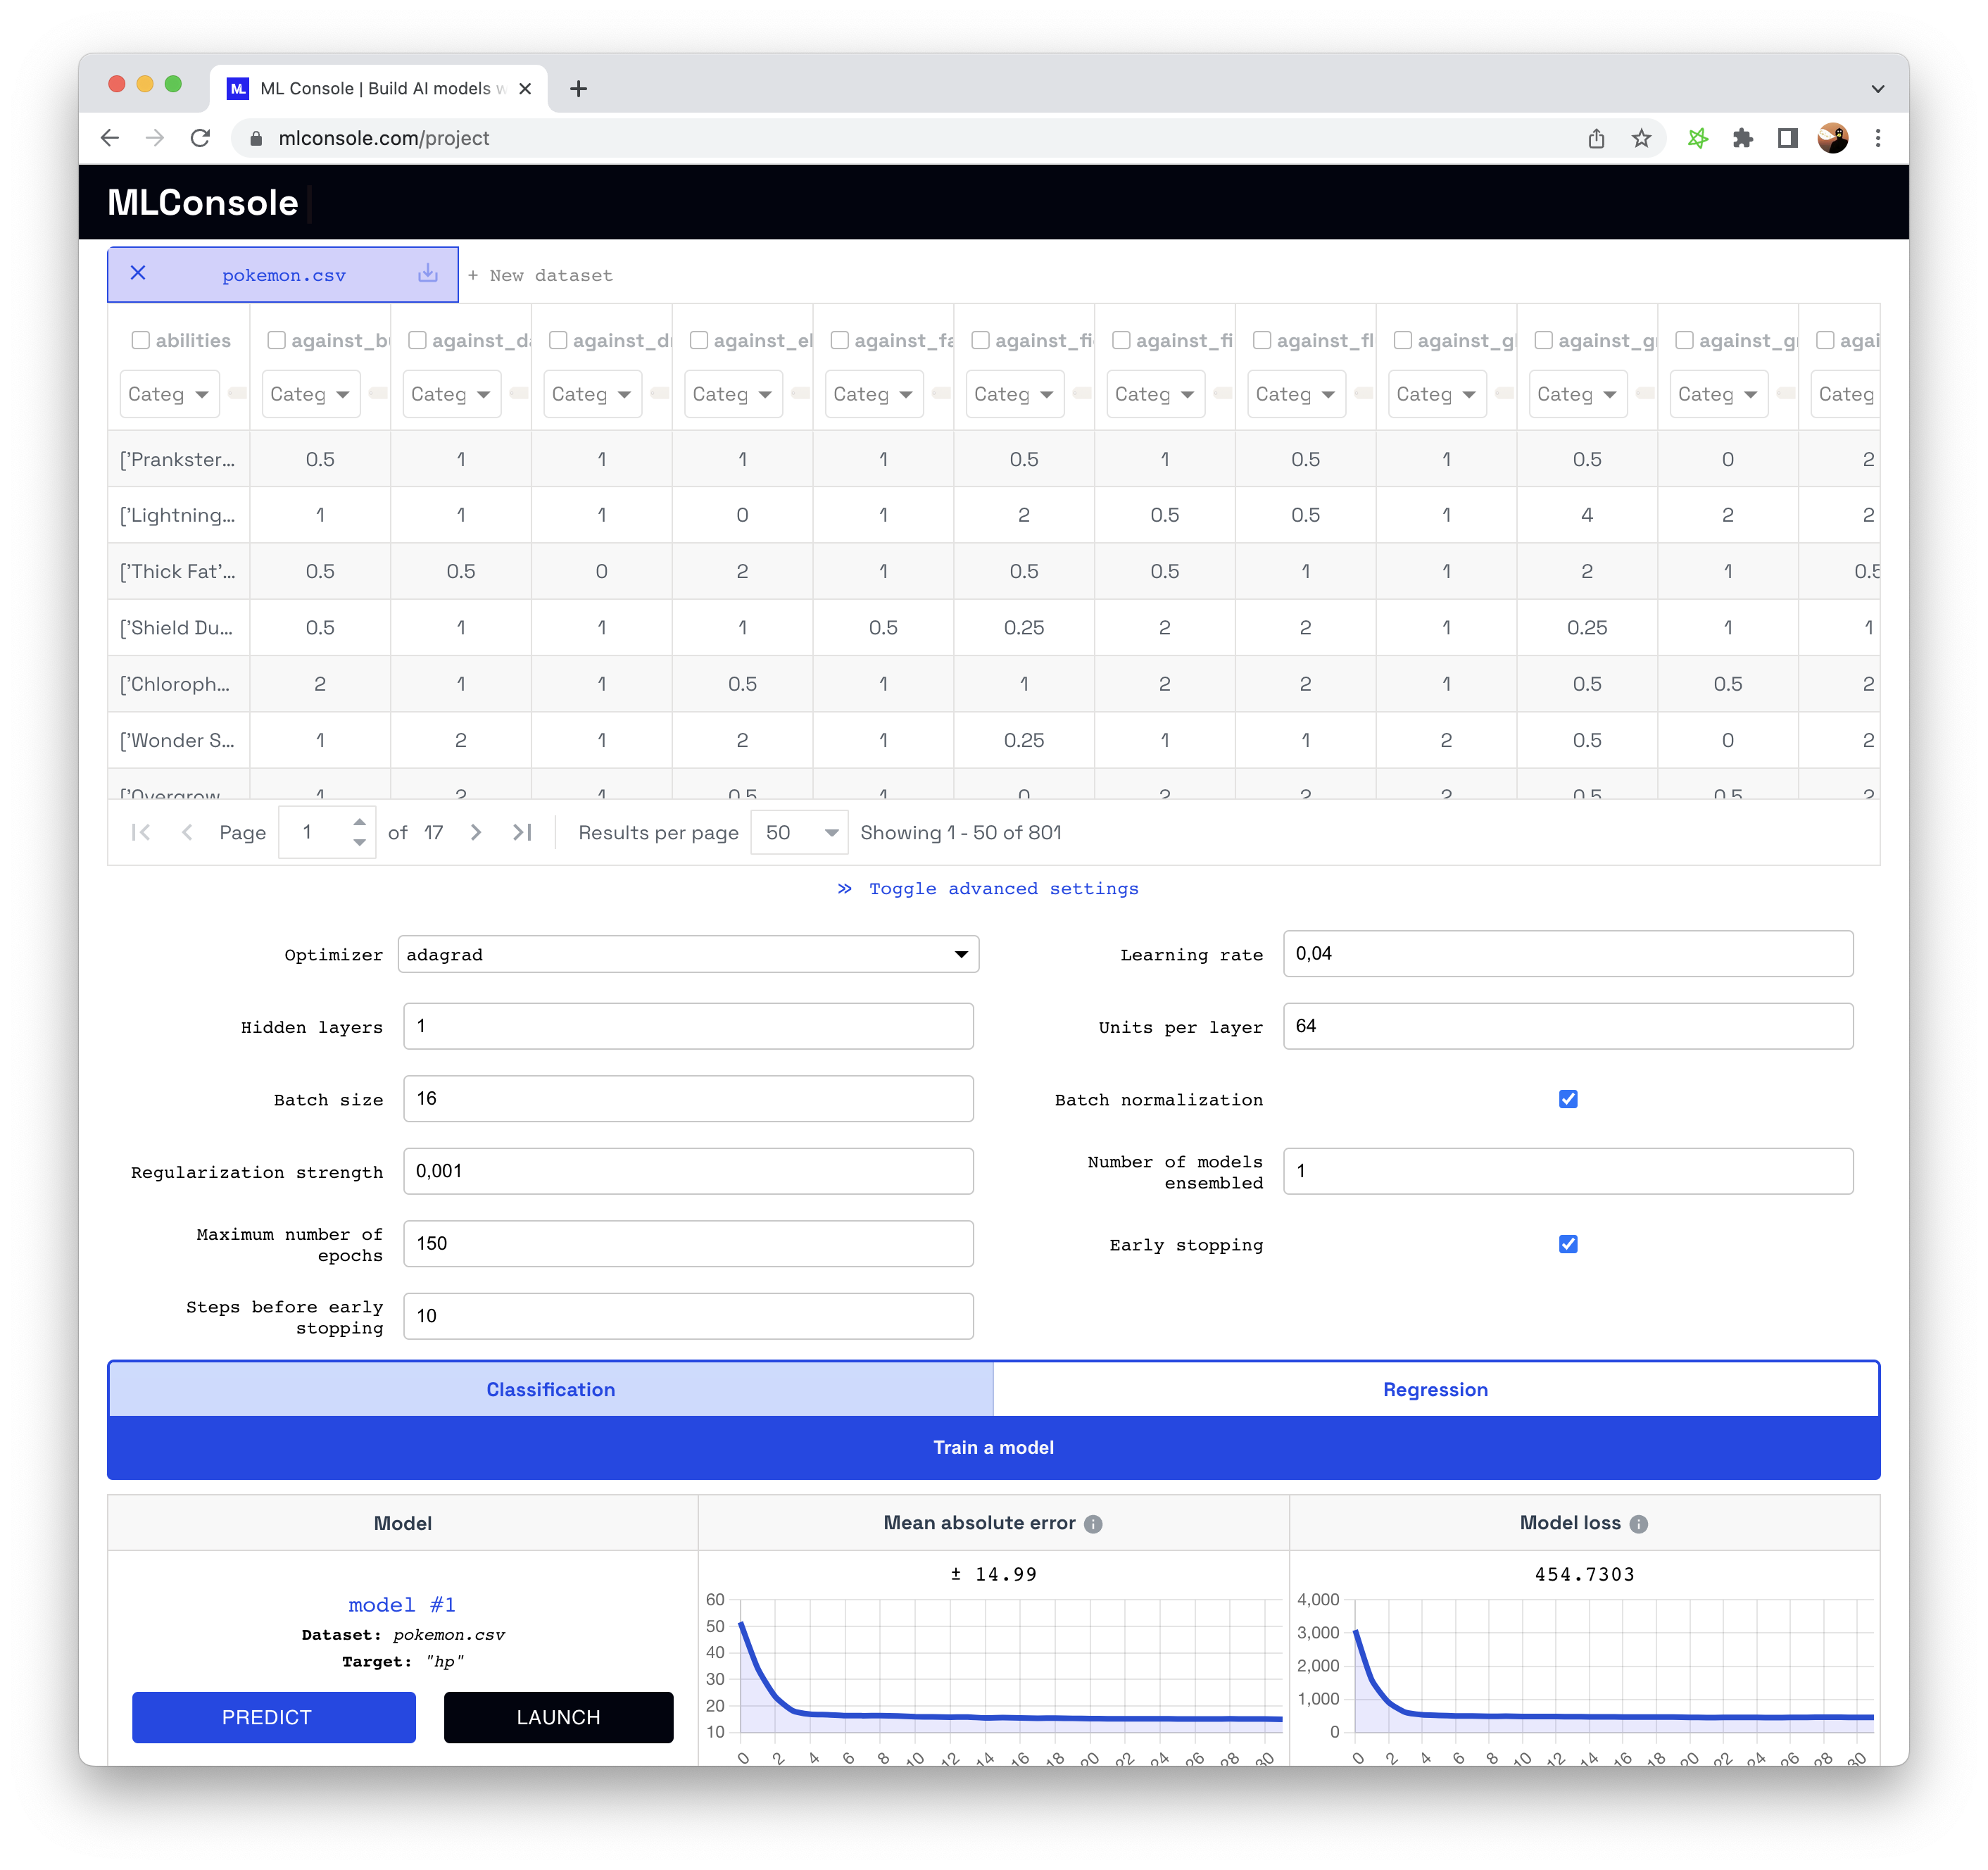Screen dimensions: 1988x1870
Task: Open the Optimizer adagrad dropdown
Action: point(688,954)
